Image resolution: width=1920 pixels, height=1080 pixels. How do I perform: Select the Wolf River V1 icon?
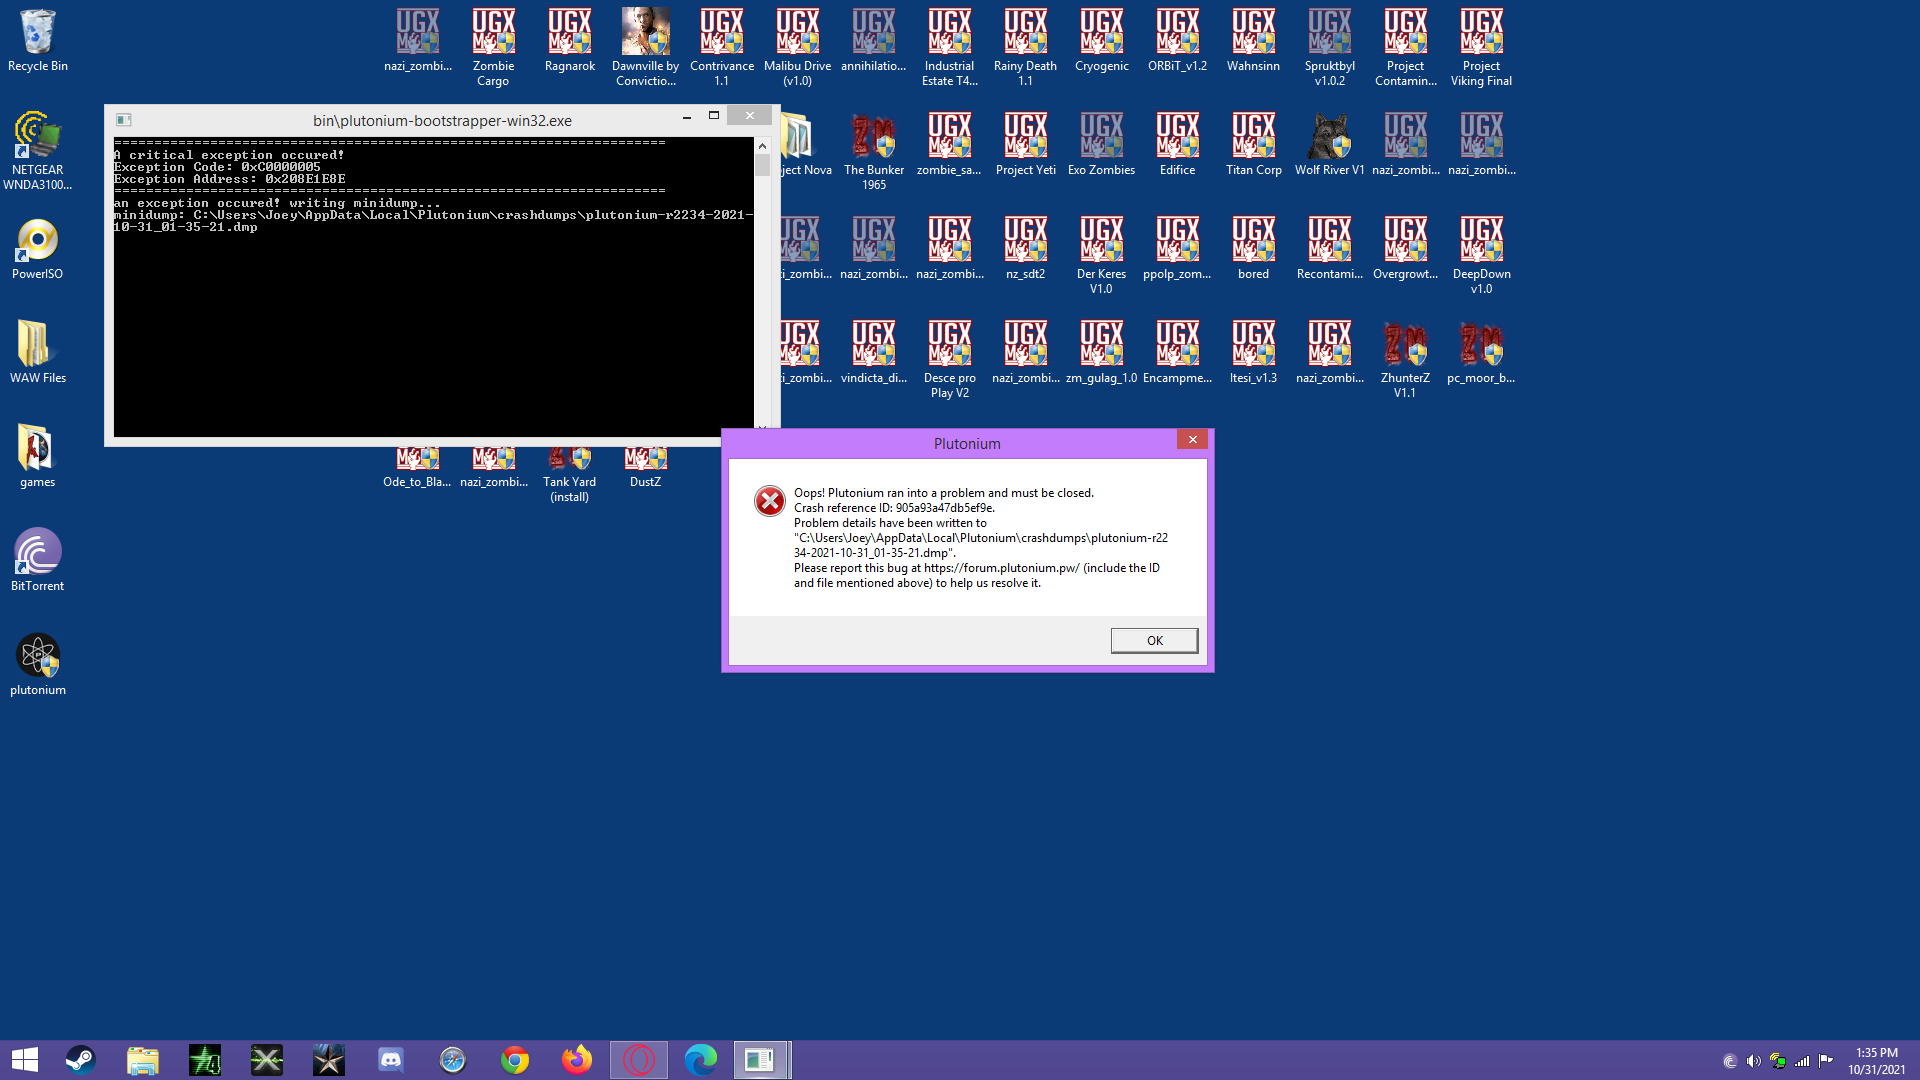1330,145
